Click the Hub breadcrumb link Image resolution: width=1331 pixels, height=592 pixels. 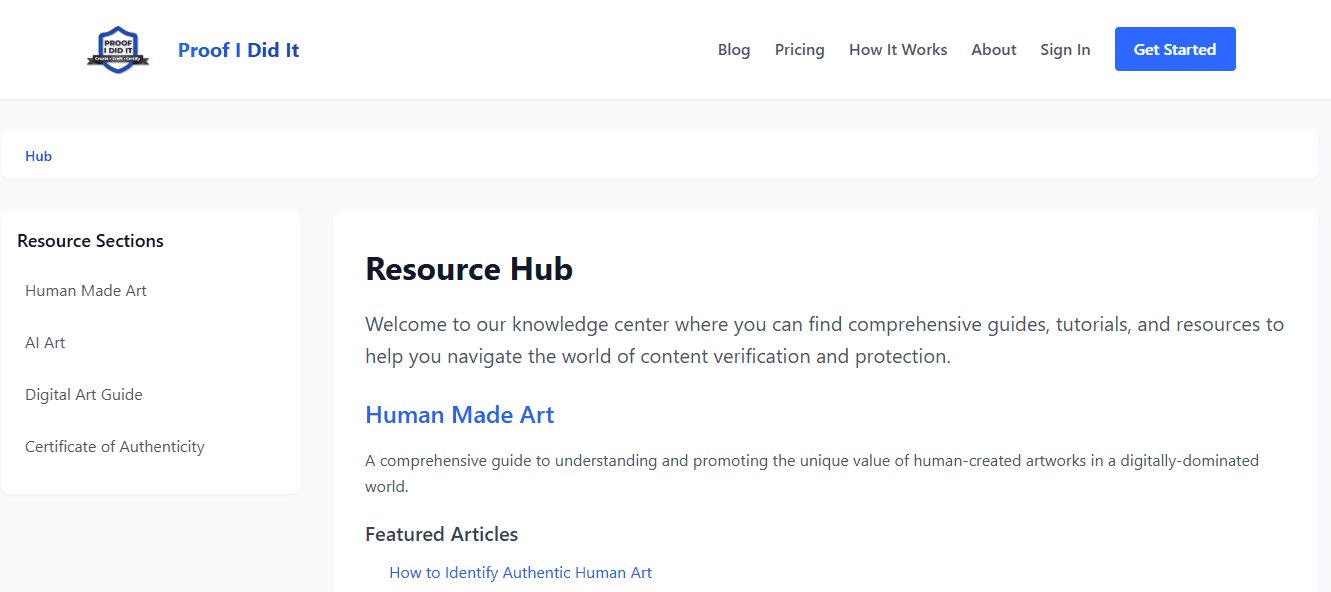pos(39,156)
